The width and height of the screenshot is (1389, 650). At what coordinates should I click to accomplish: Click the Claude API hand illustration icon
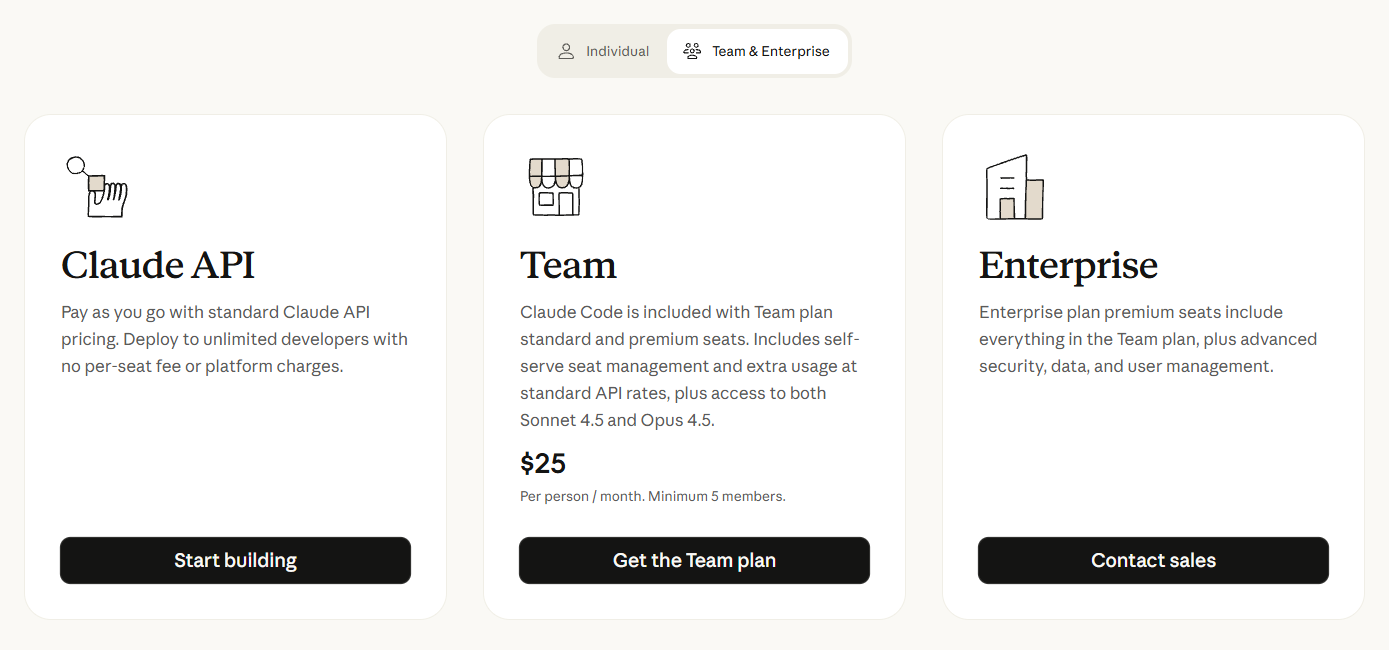click(97, 187)
